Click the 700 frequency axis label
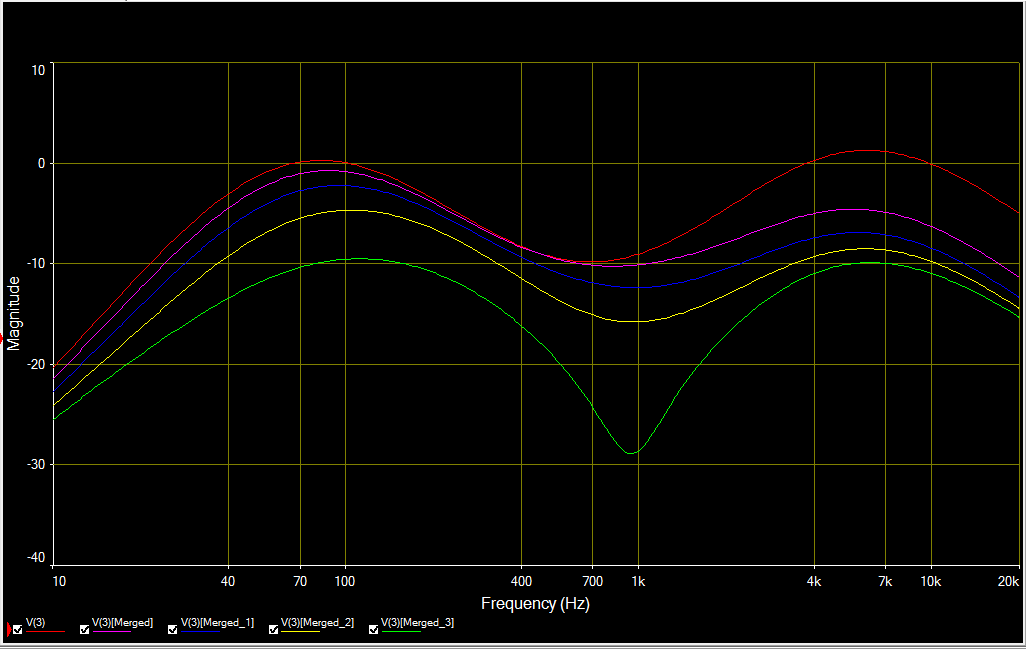Viewport: 1026px width, 649px height. point(592,581)
